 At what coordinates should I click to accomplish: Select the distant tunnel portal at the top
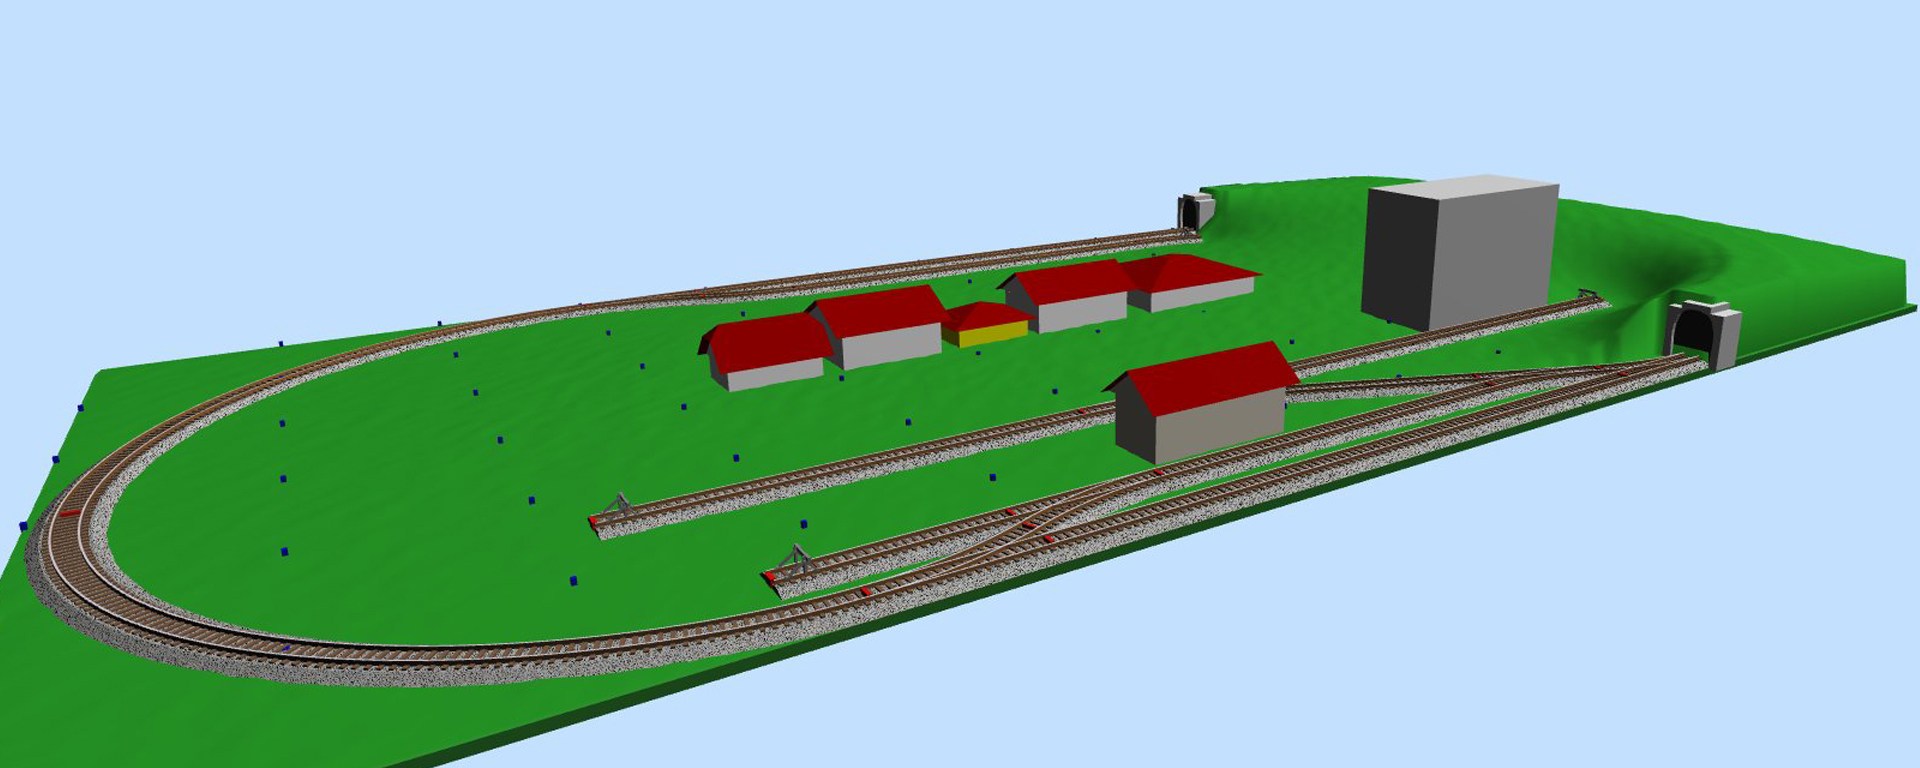[x=1192, y=212]
